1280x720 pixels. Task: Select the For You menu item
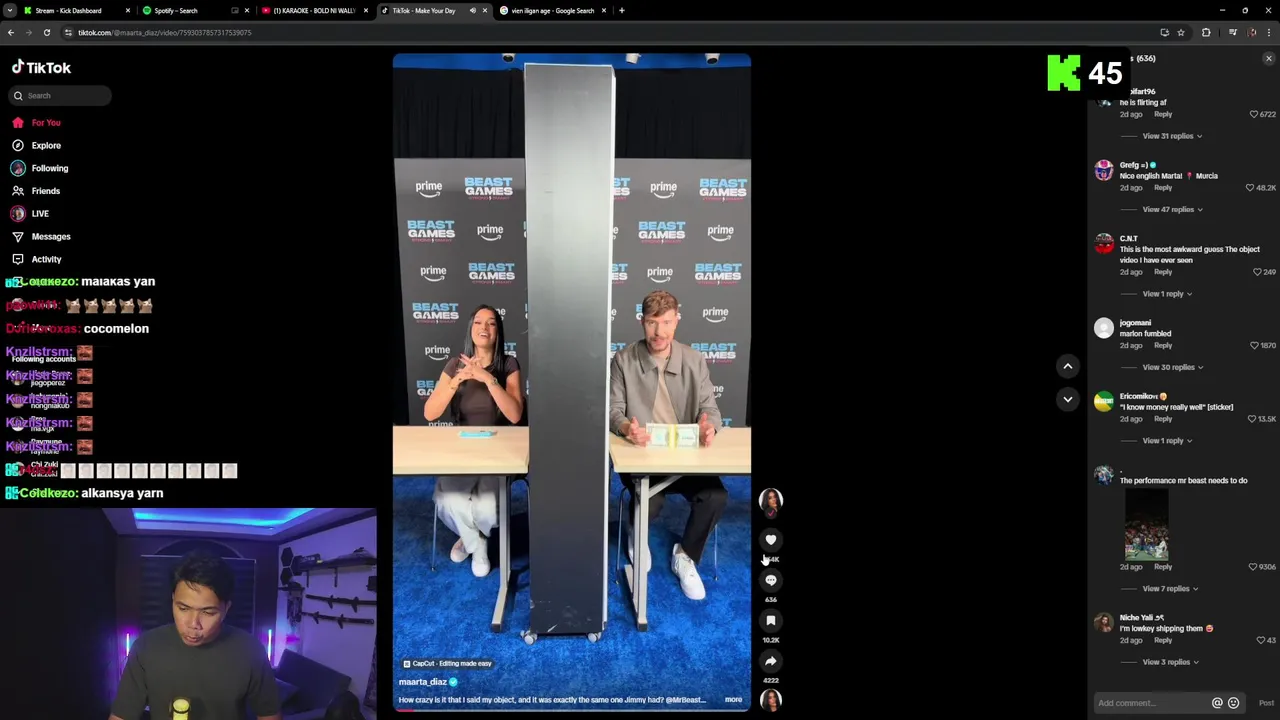point(46,123)
